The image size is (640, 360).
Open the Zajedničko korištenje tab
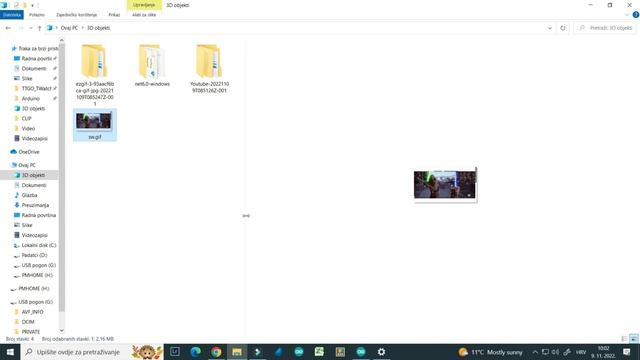[x=76, y=15]
